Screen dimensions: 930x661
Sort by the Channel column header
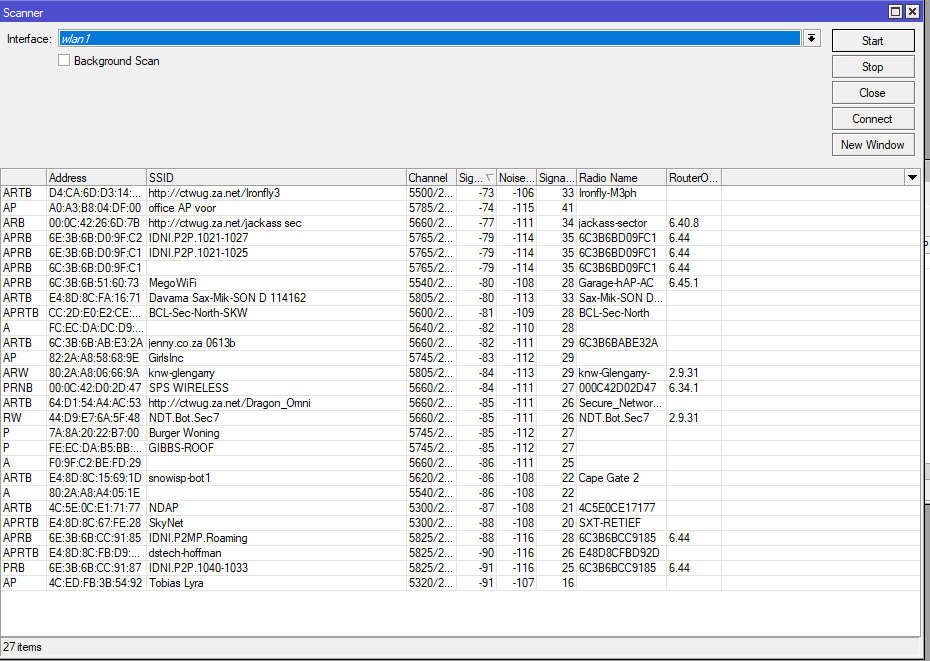(x=431, y=177)
